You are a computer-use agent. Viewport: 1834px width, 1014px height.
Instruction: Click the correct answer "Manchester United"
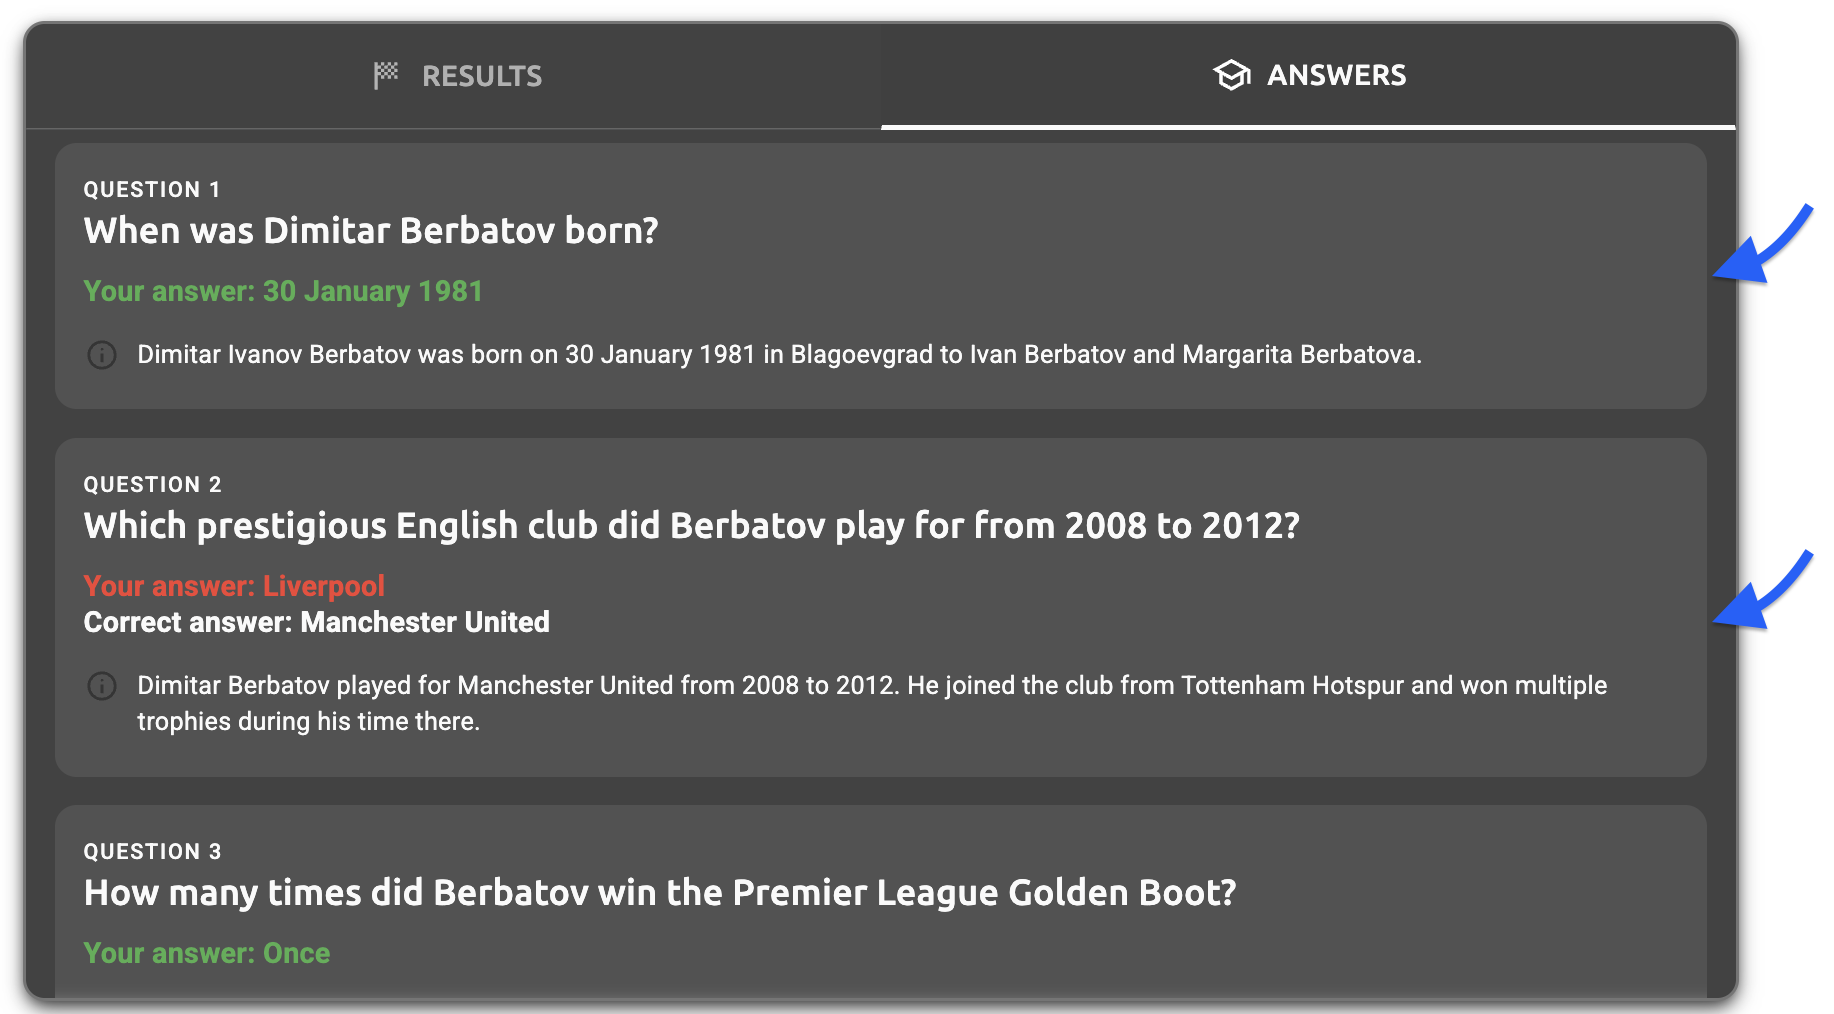point(316,622)
